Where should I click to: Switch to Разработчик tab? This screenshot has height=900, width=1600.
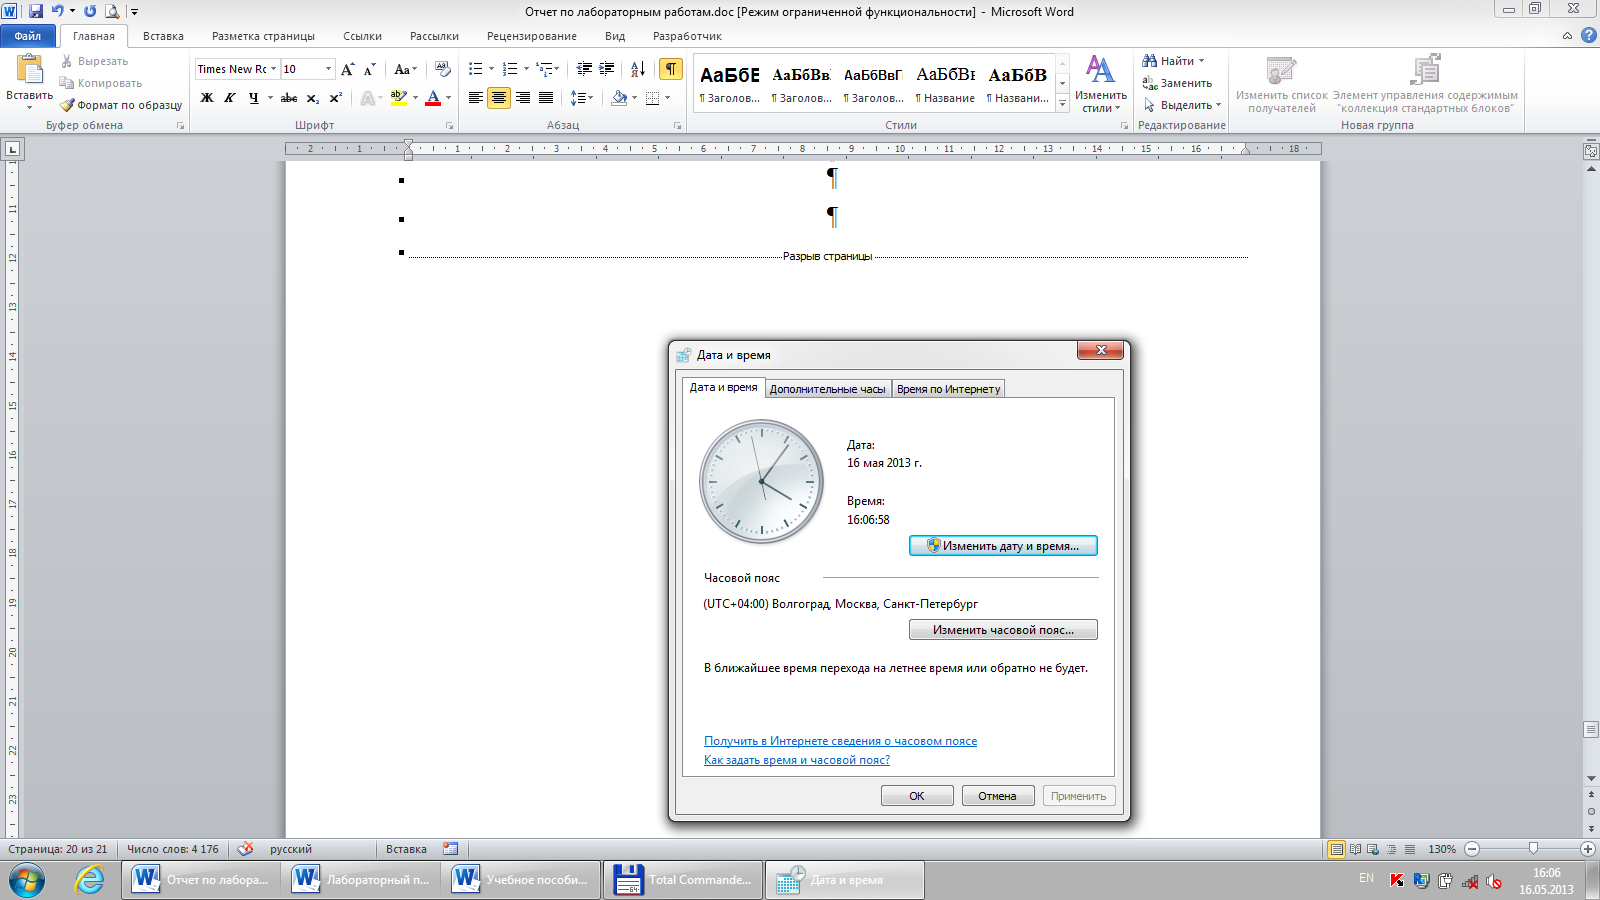(686, 36)
